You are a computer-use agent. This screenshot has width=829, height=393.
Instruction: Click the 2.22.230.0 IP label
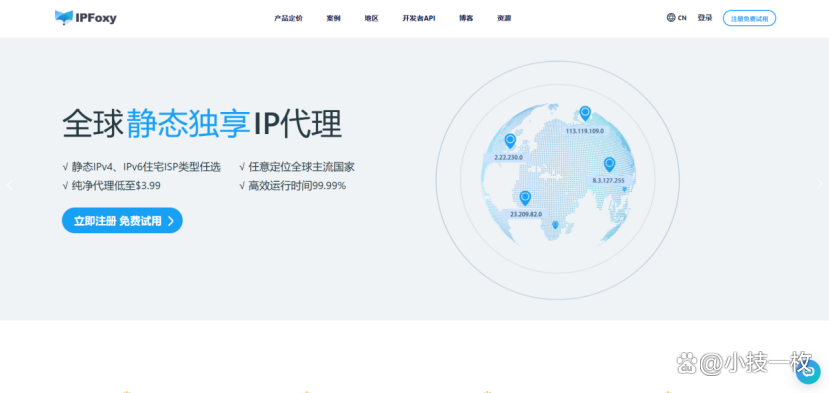pos(508,158)
